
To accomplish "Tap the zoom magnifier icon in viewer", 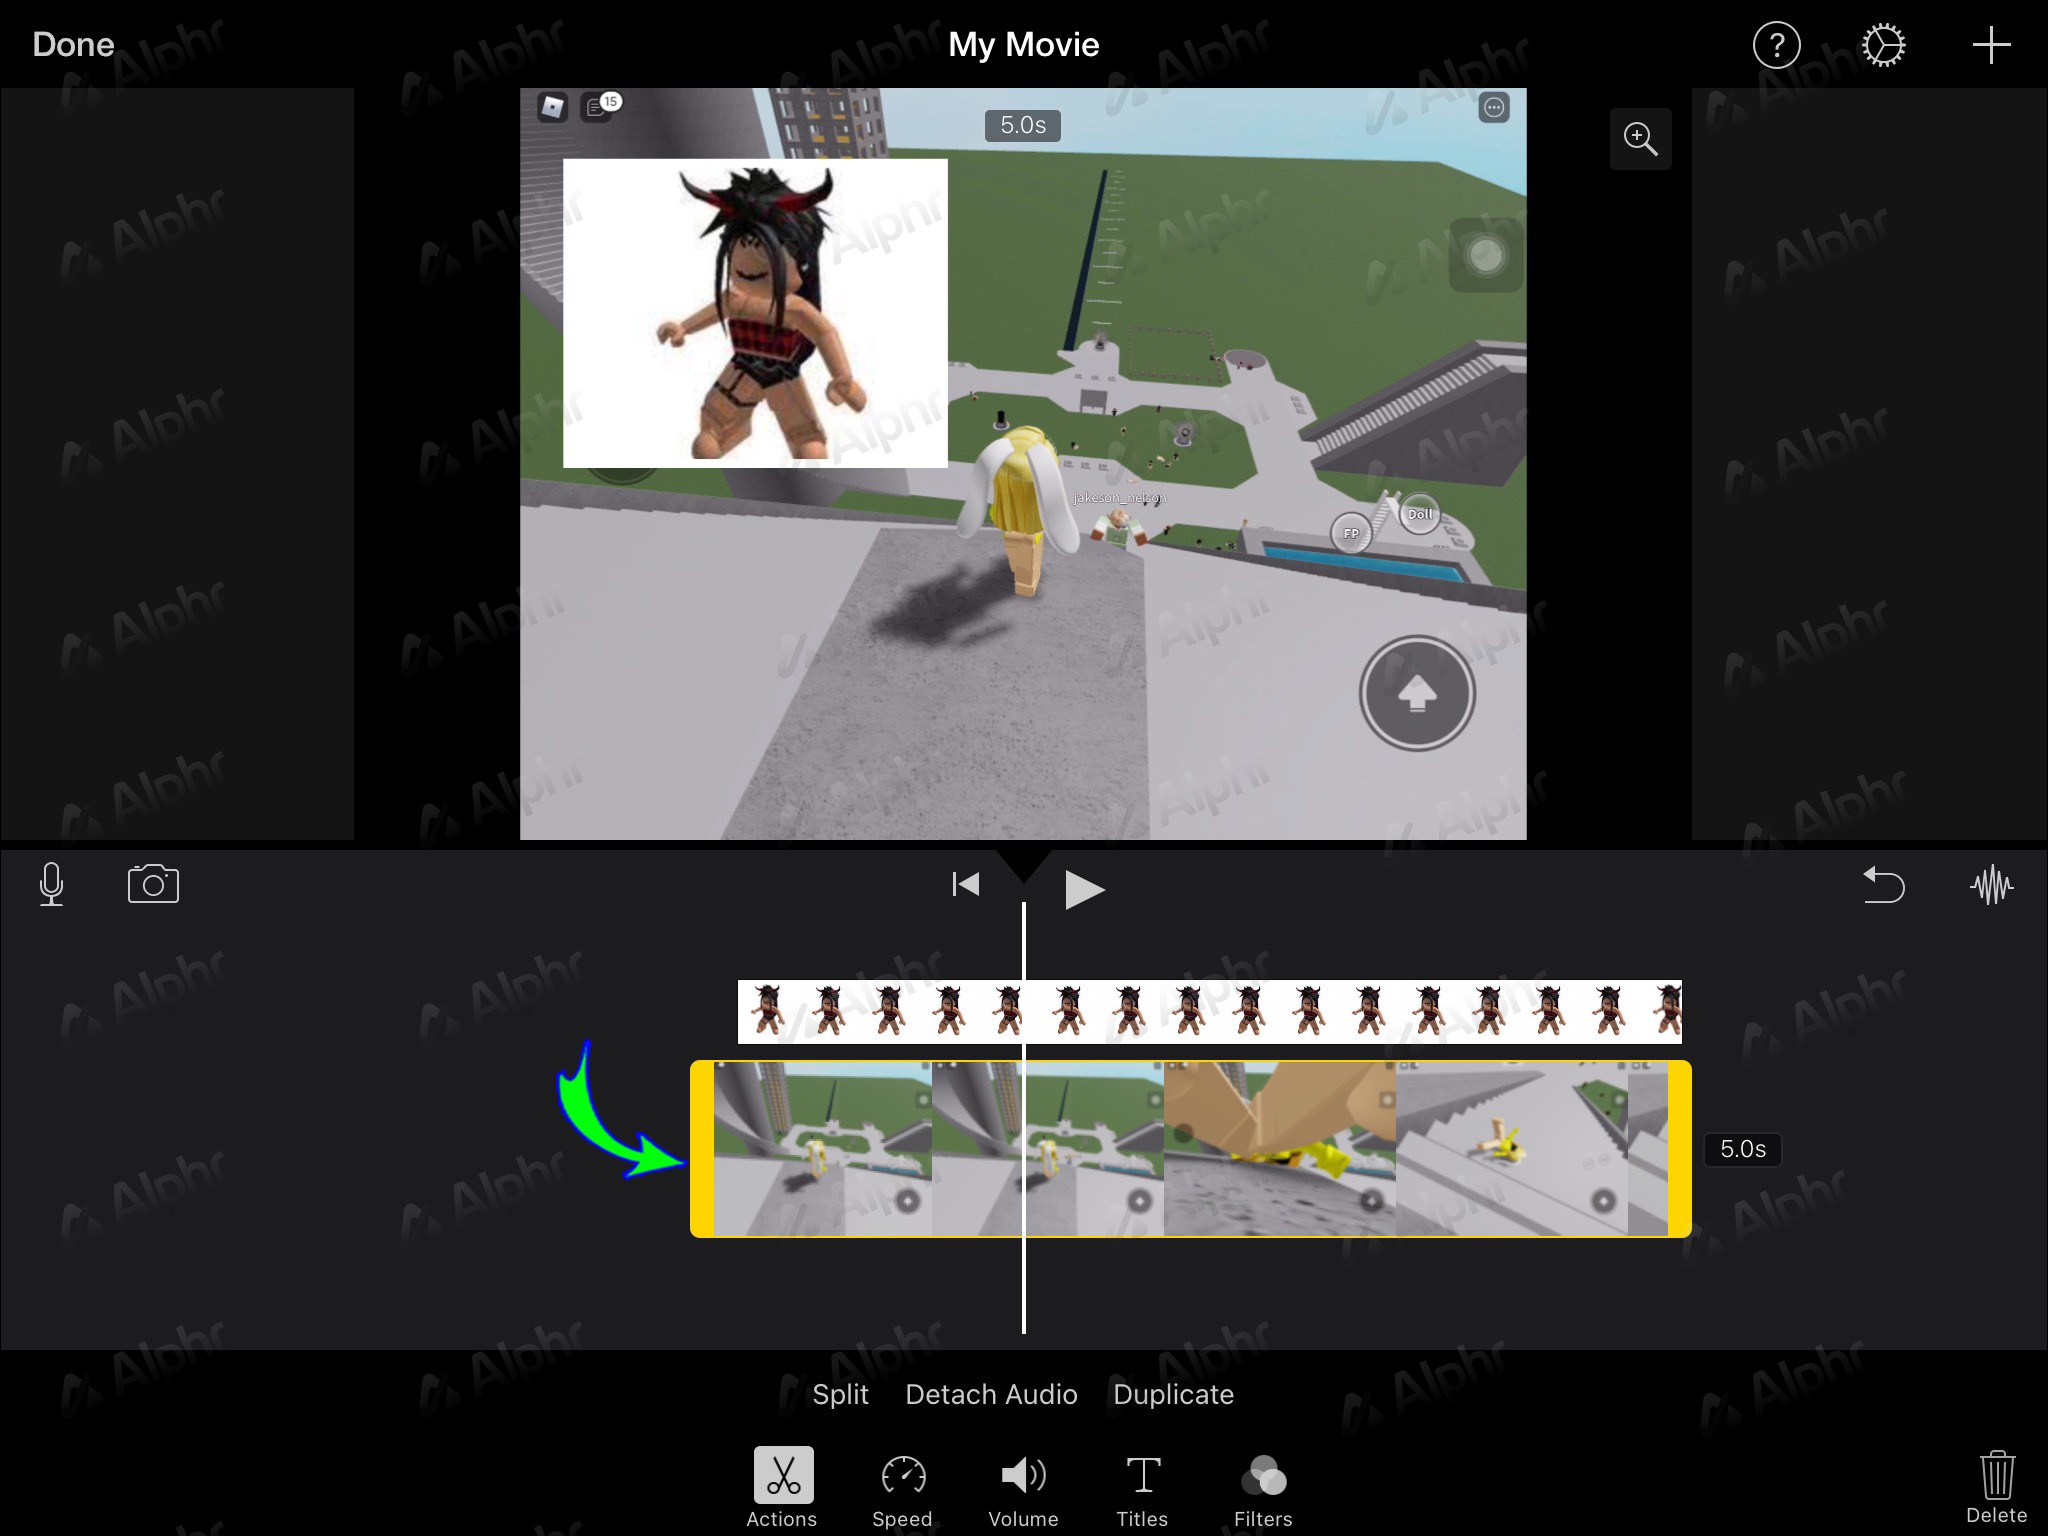I will click(x=1640, y=138).
